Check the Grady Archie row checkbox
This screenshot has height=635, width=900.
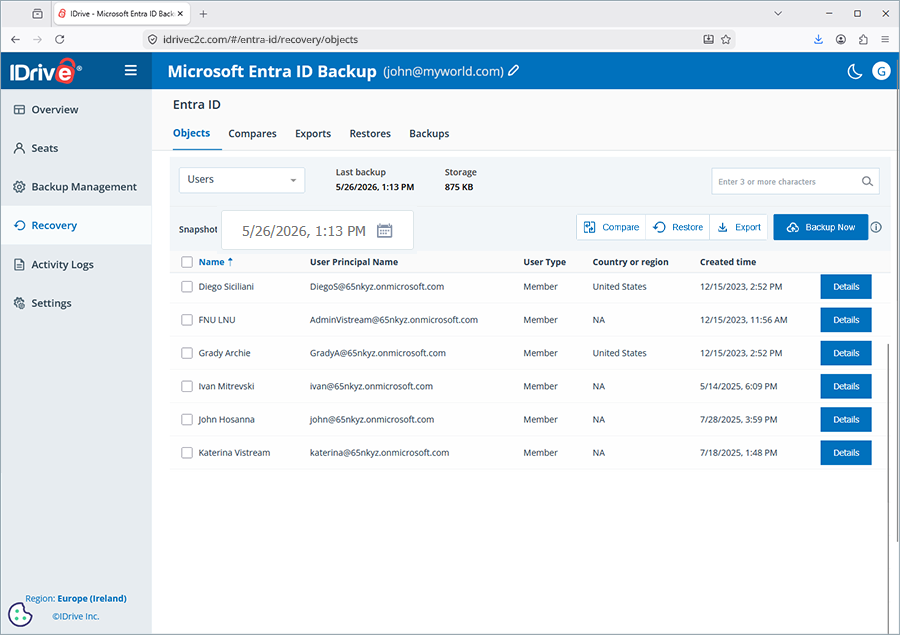click(187, 353)
